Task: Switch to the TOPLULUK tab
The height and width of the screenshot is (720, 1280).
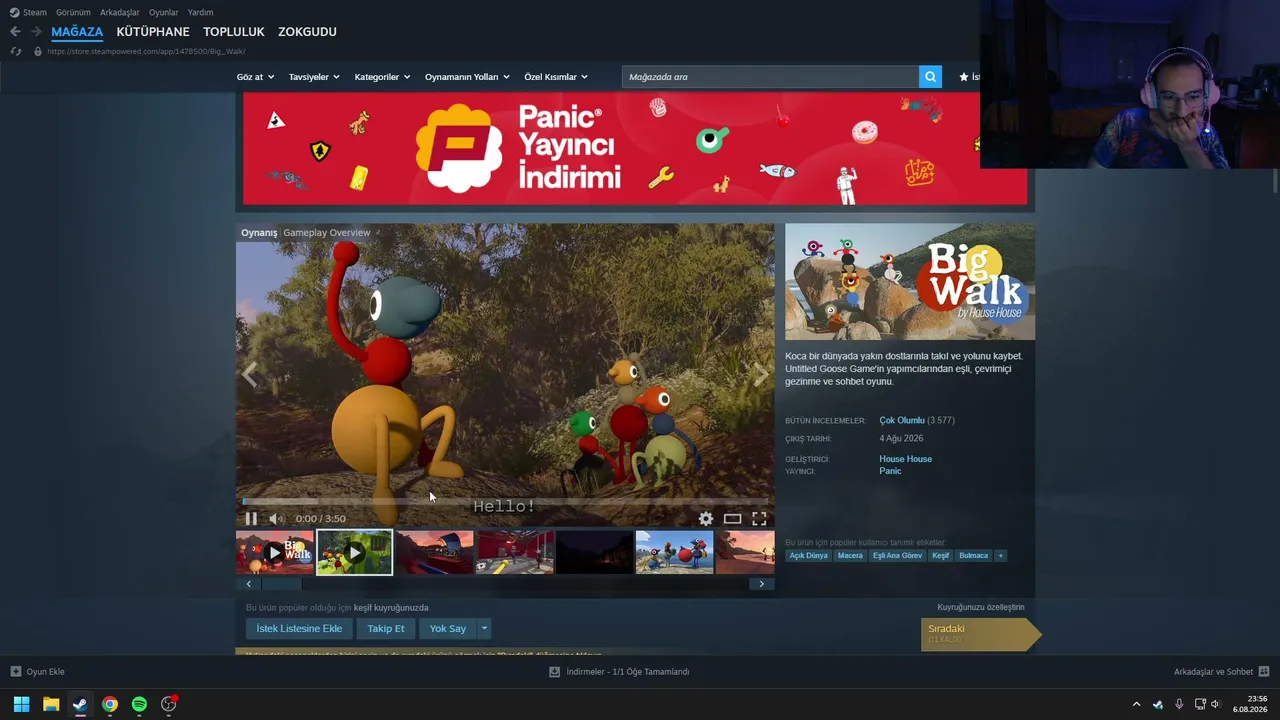Action: point(234,32)
